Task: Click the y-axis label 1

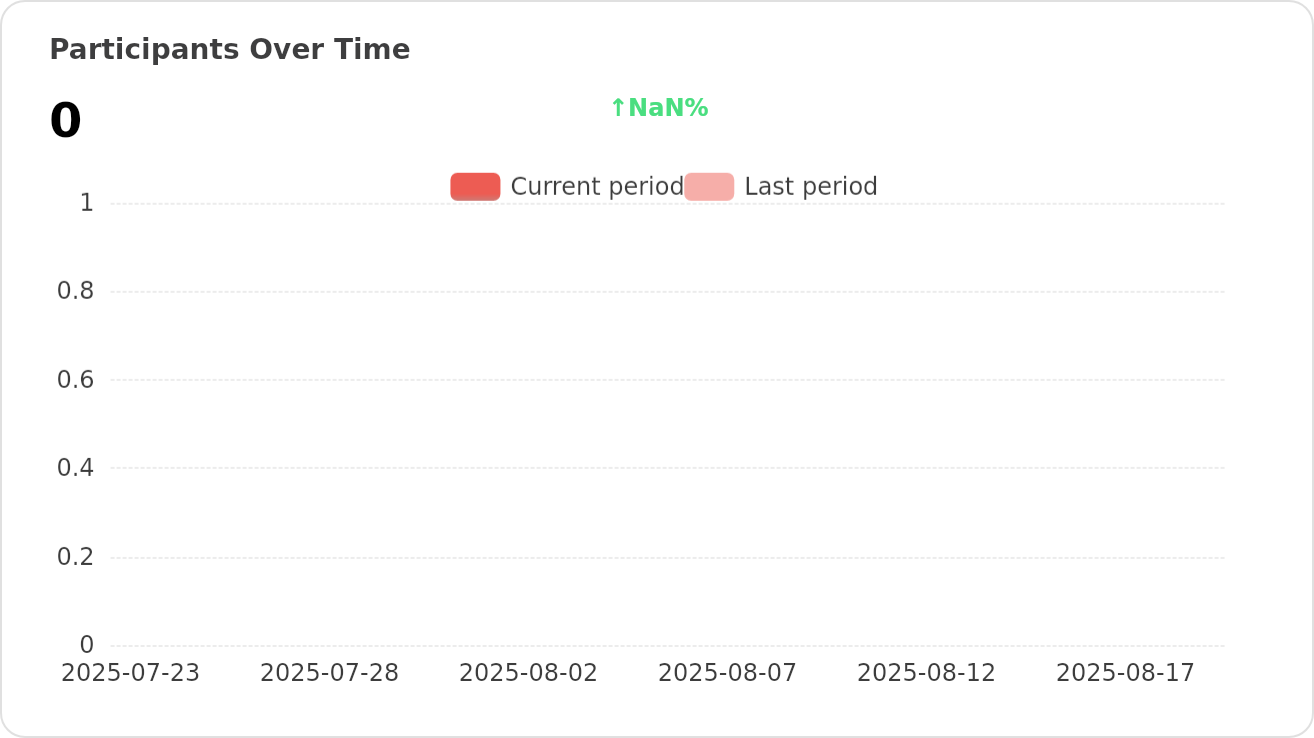Action: [87, 203]
